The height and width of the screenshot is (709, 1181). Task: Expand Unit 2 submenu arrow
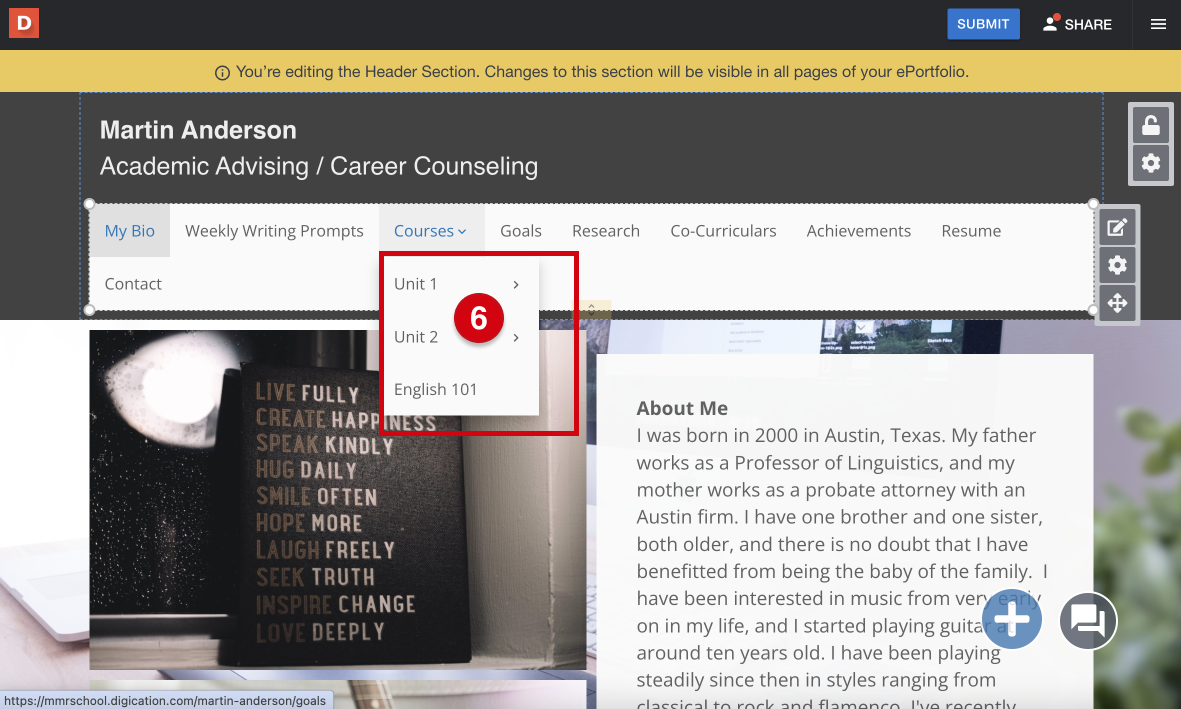[516, 337]
